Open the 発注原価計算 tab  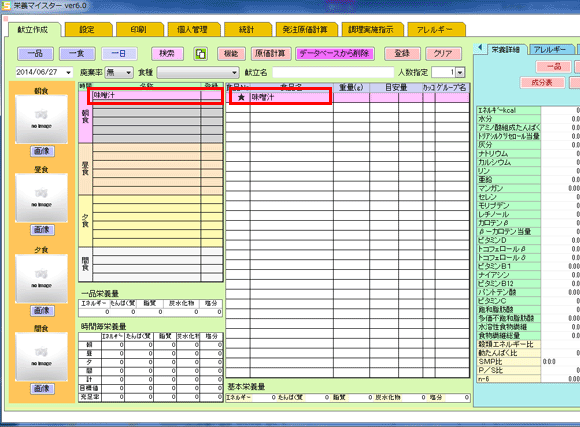tap(306, 30)
